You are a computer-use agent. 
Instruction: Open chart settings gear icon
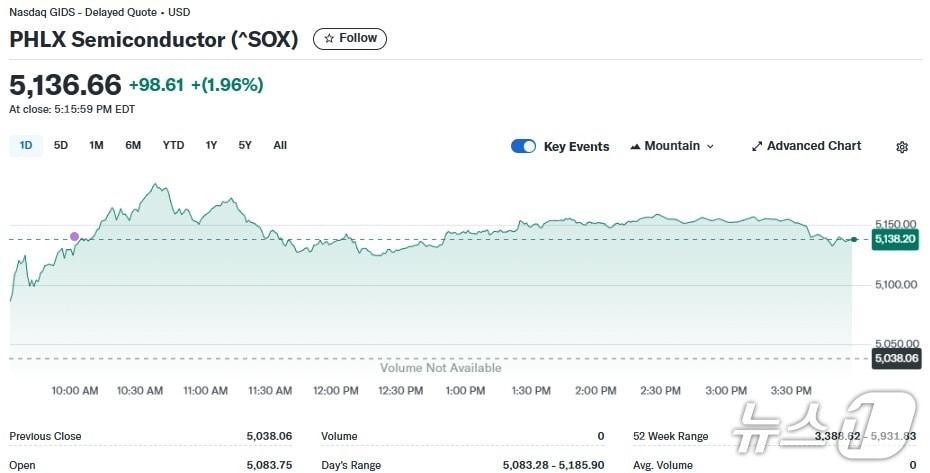(x=902, y=147)
